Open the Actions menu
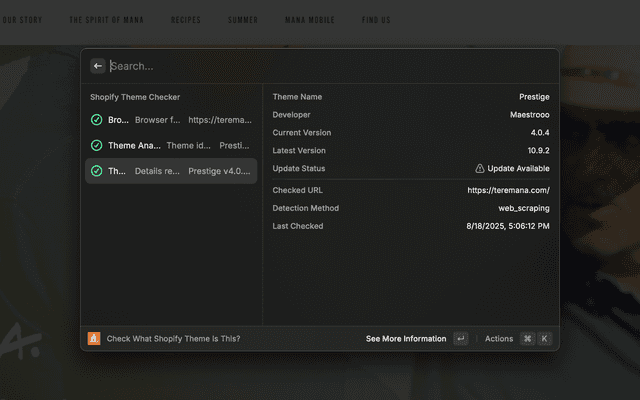 pyautogui.click(x=498, y=339)
